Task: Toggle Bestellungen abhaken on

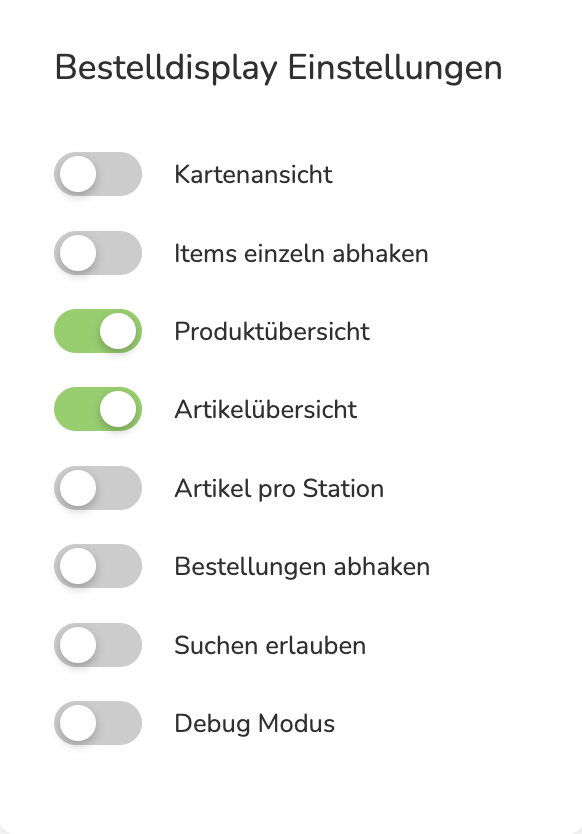Action: [98, 566]
